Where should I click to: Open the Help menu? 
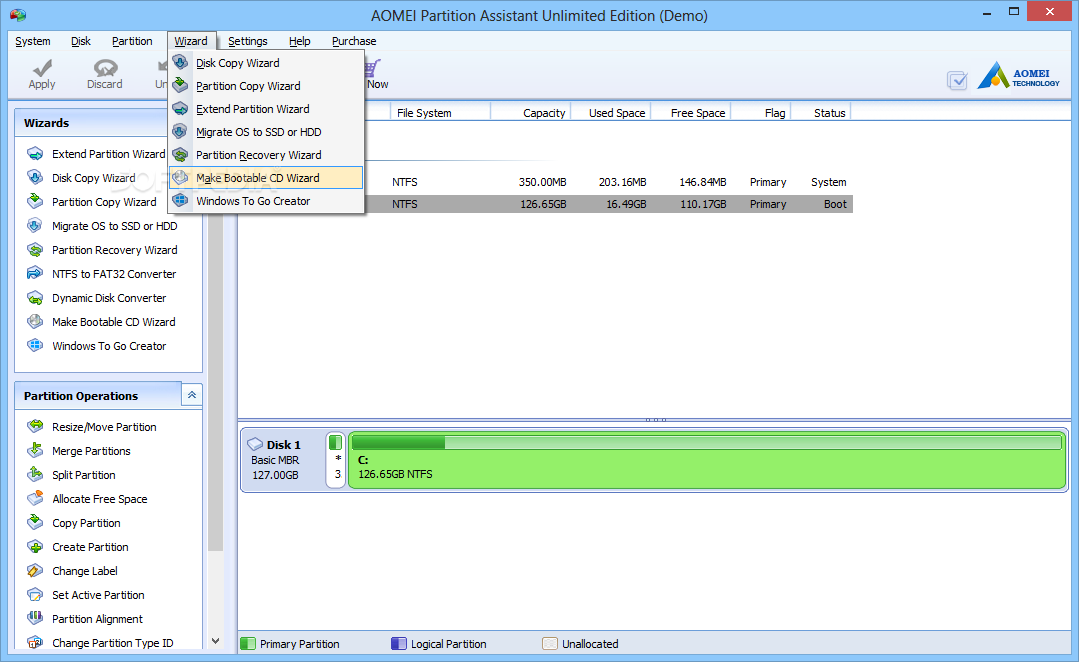(299, 41)
